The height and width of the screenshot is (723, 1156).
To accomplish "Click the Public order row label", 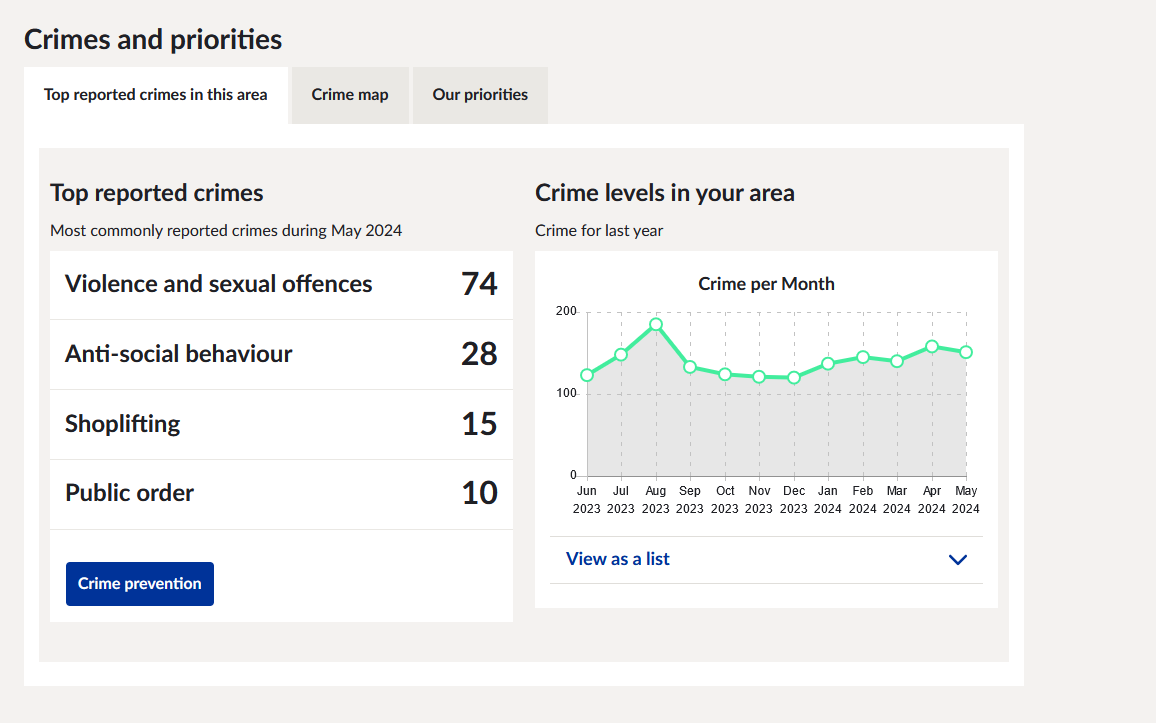I will pyautogui.click(x=130, y=492).
